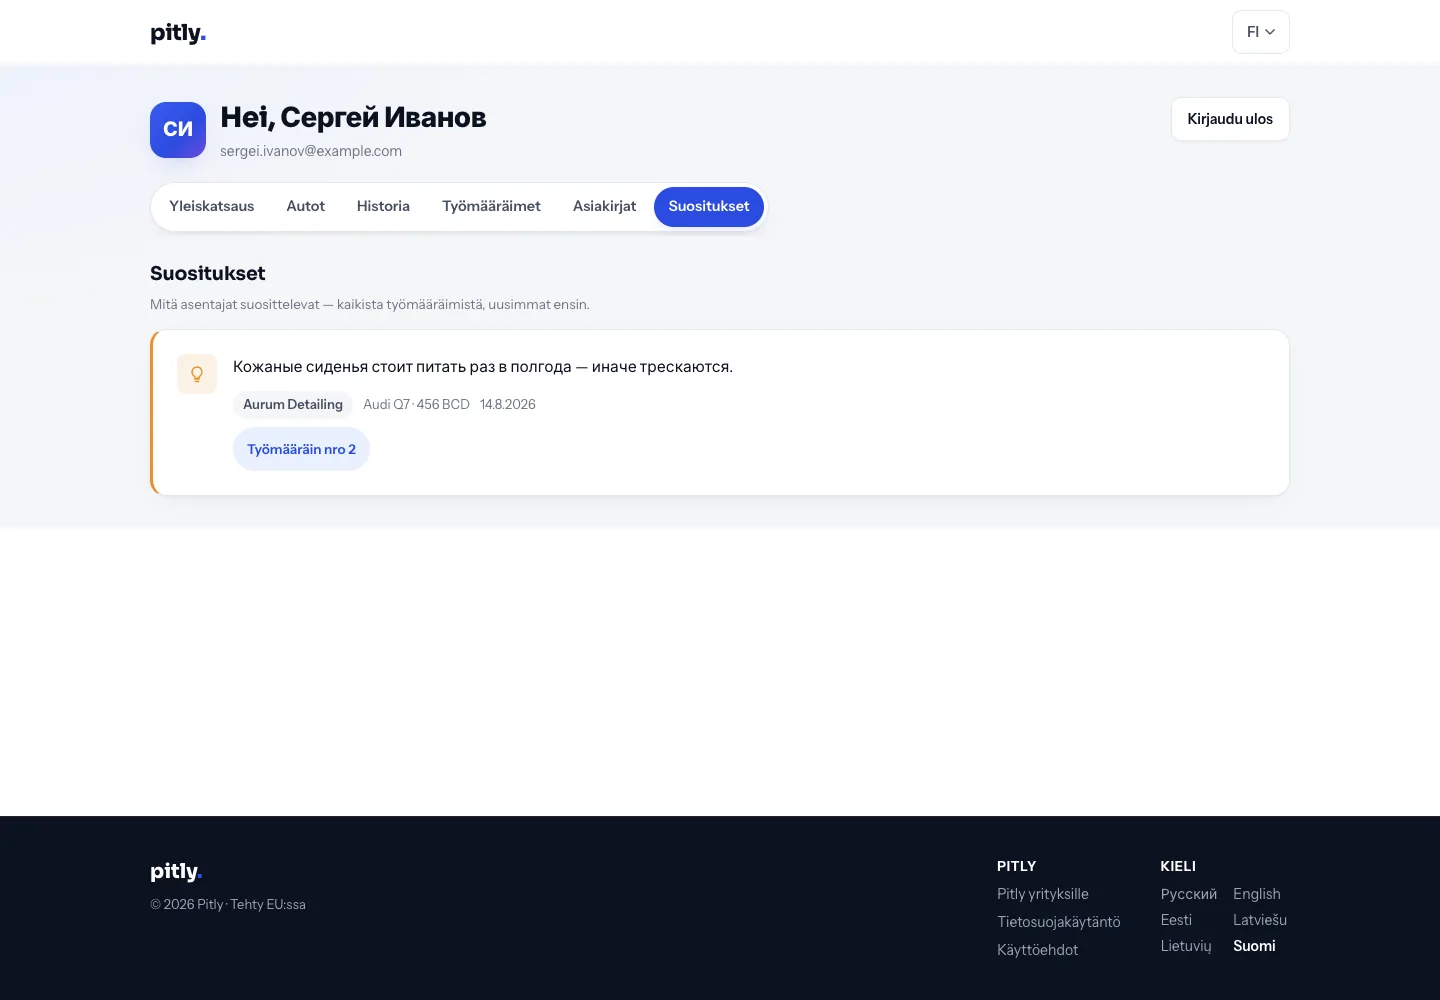
Task: Switch the language to Eesti in the footer
Action: click(x=1176, y=920)
